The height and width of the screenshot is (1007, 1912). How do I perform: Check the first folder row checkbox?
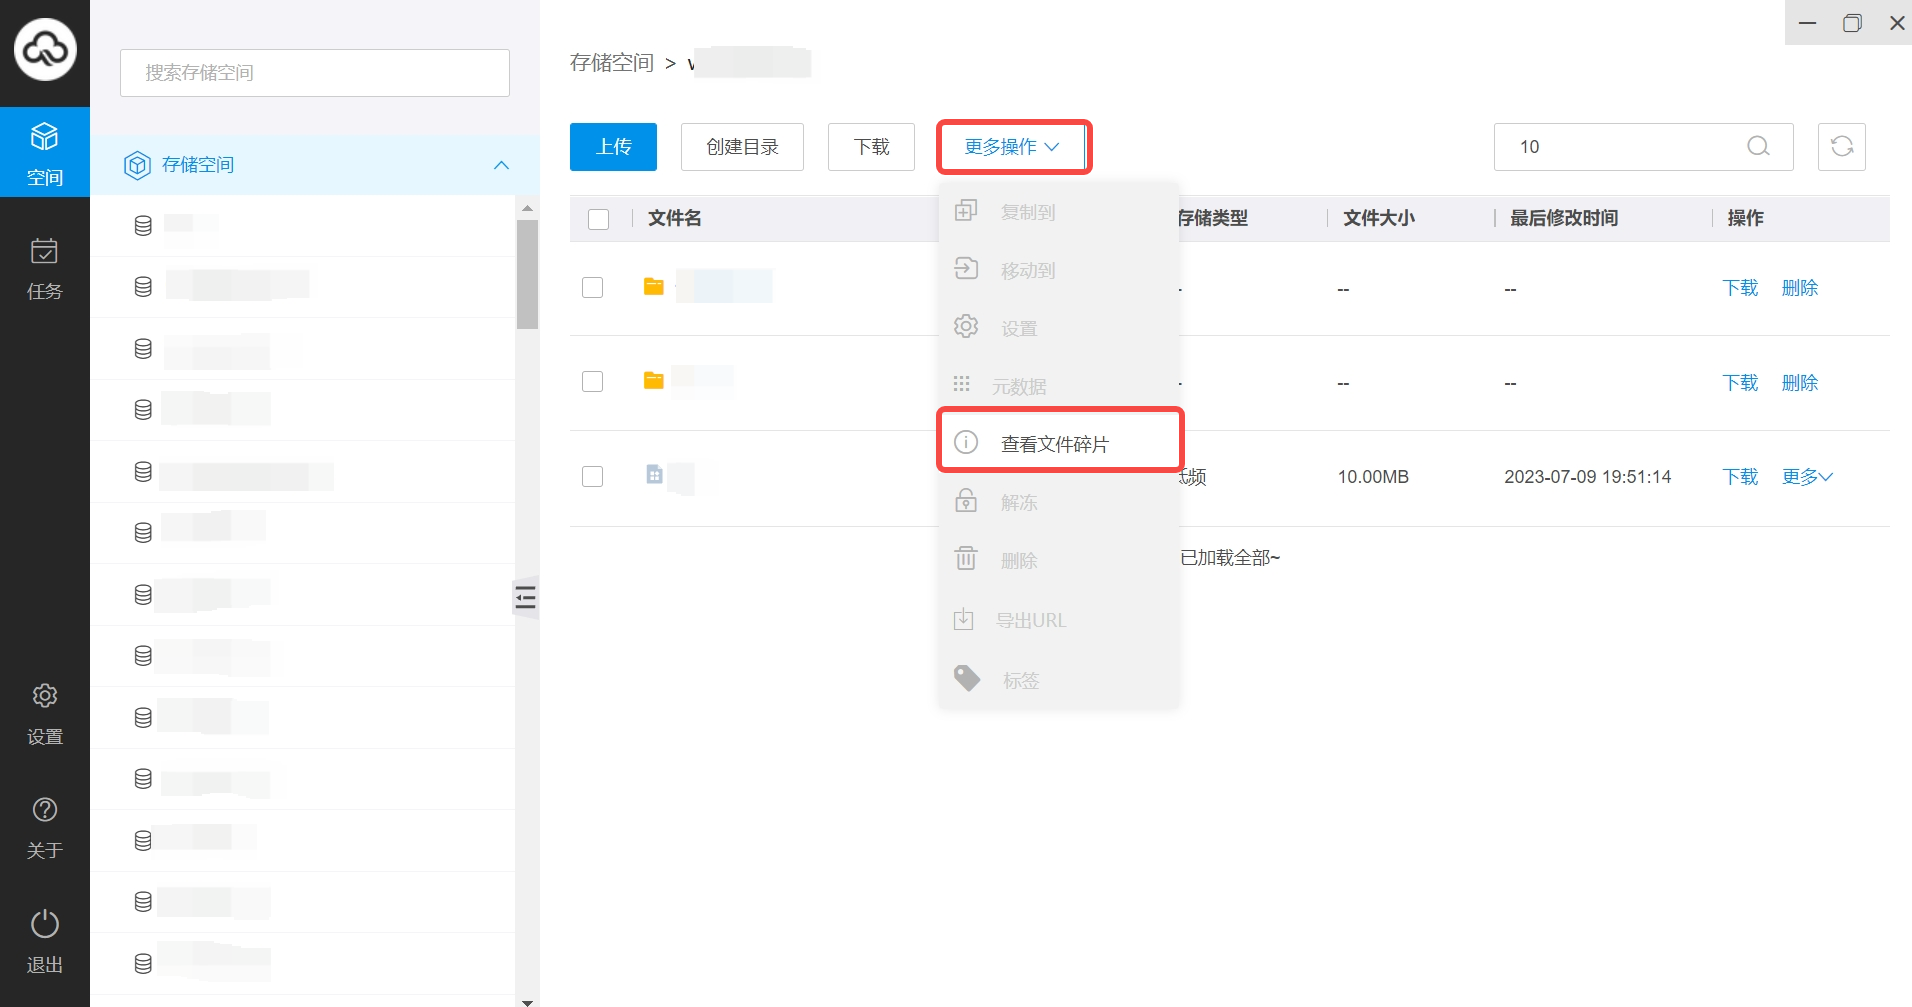pyautogui.click(x=593, y=288)
